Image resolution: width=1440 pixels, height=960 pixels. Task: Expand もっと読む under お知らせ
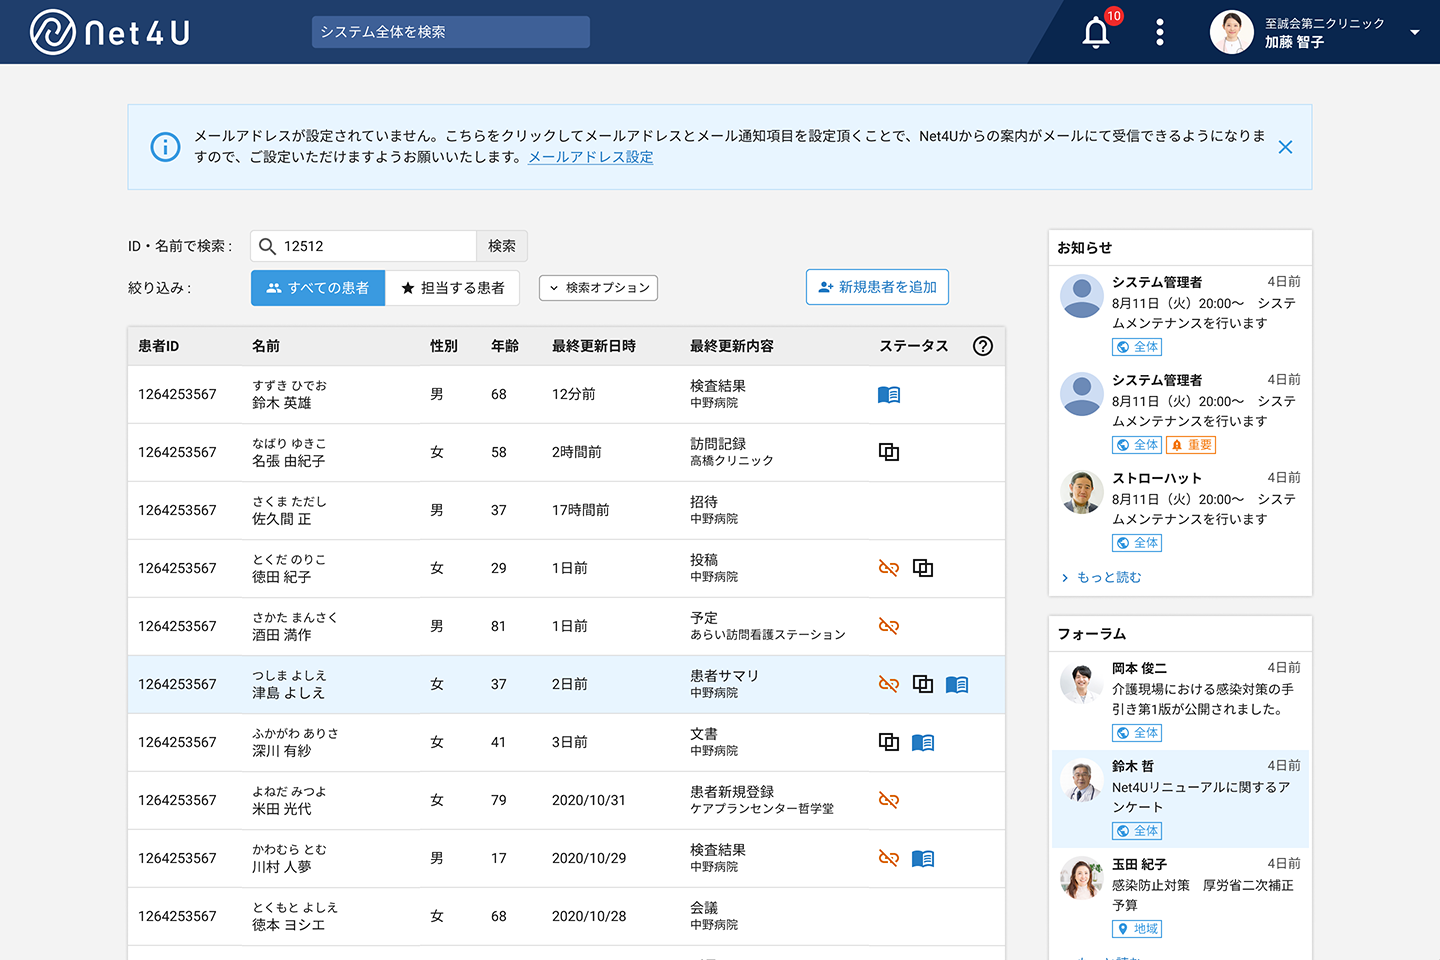pos(1100,577)
